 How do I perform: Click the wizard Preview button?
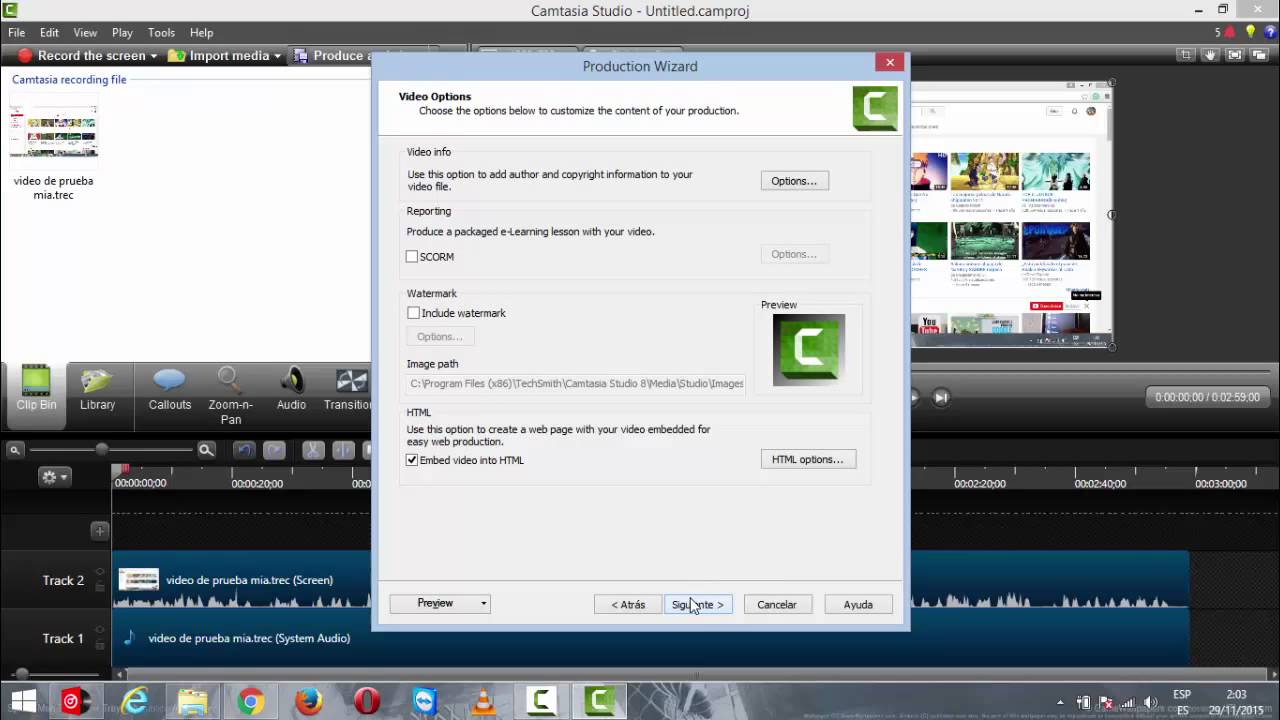pos(435,604)
